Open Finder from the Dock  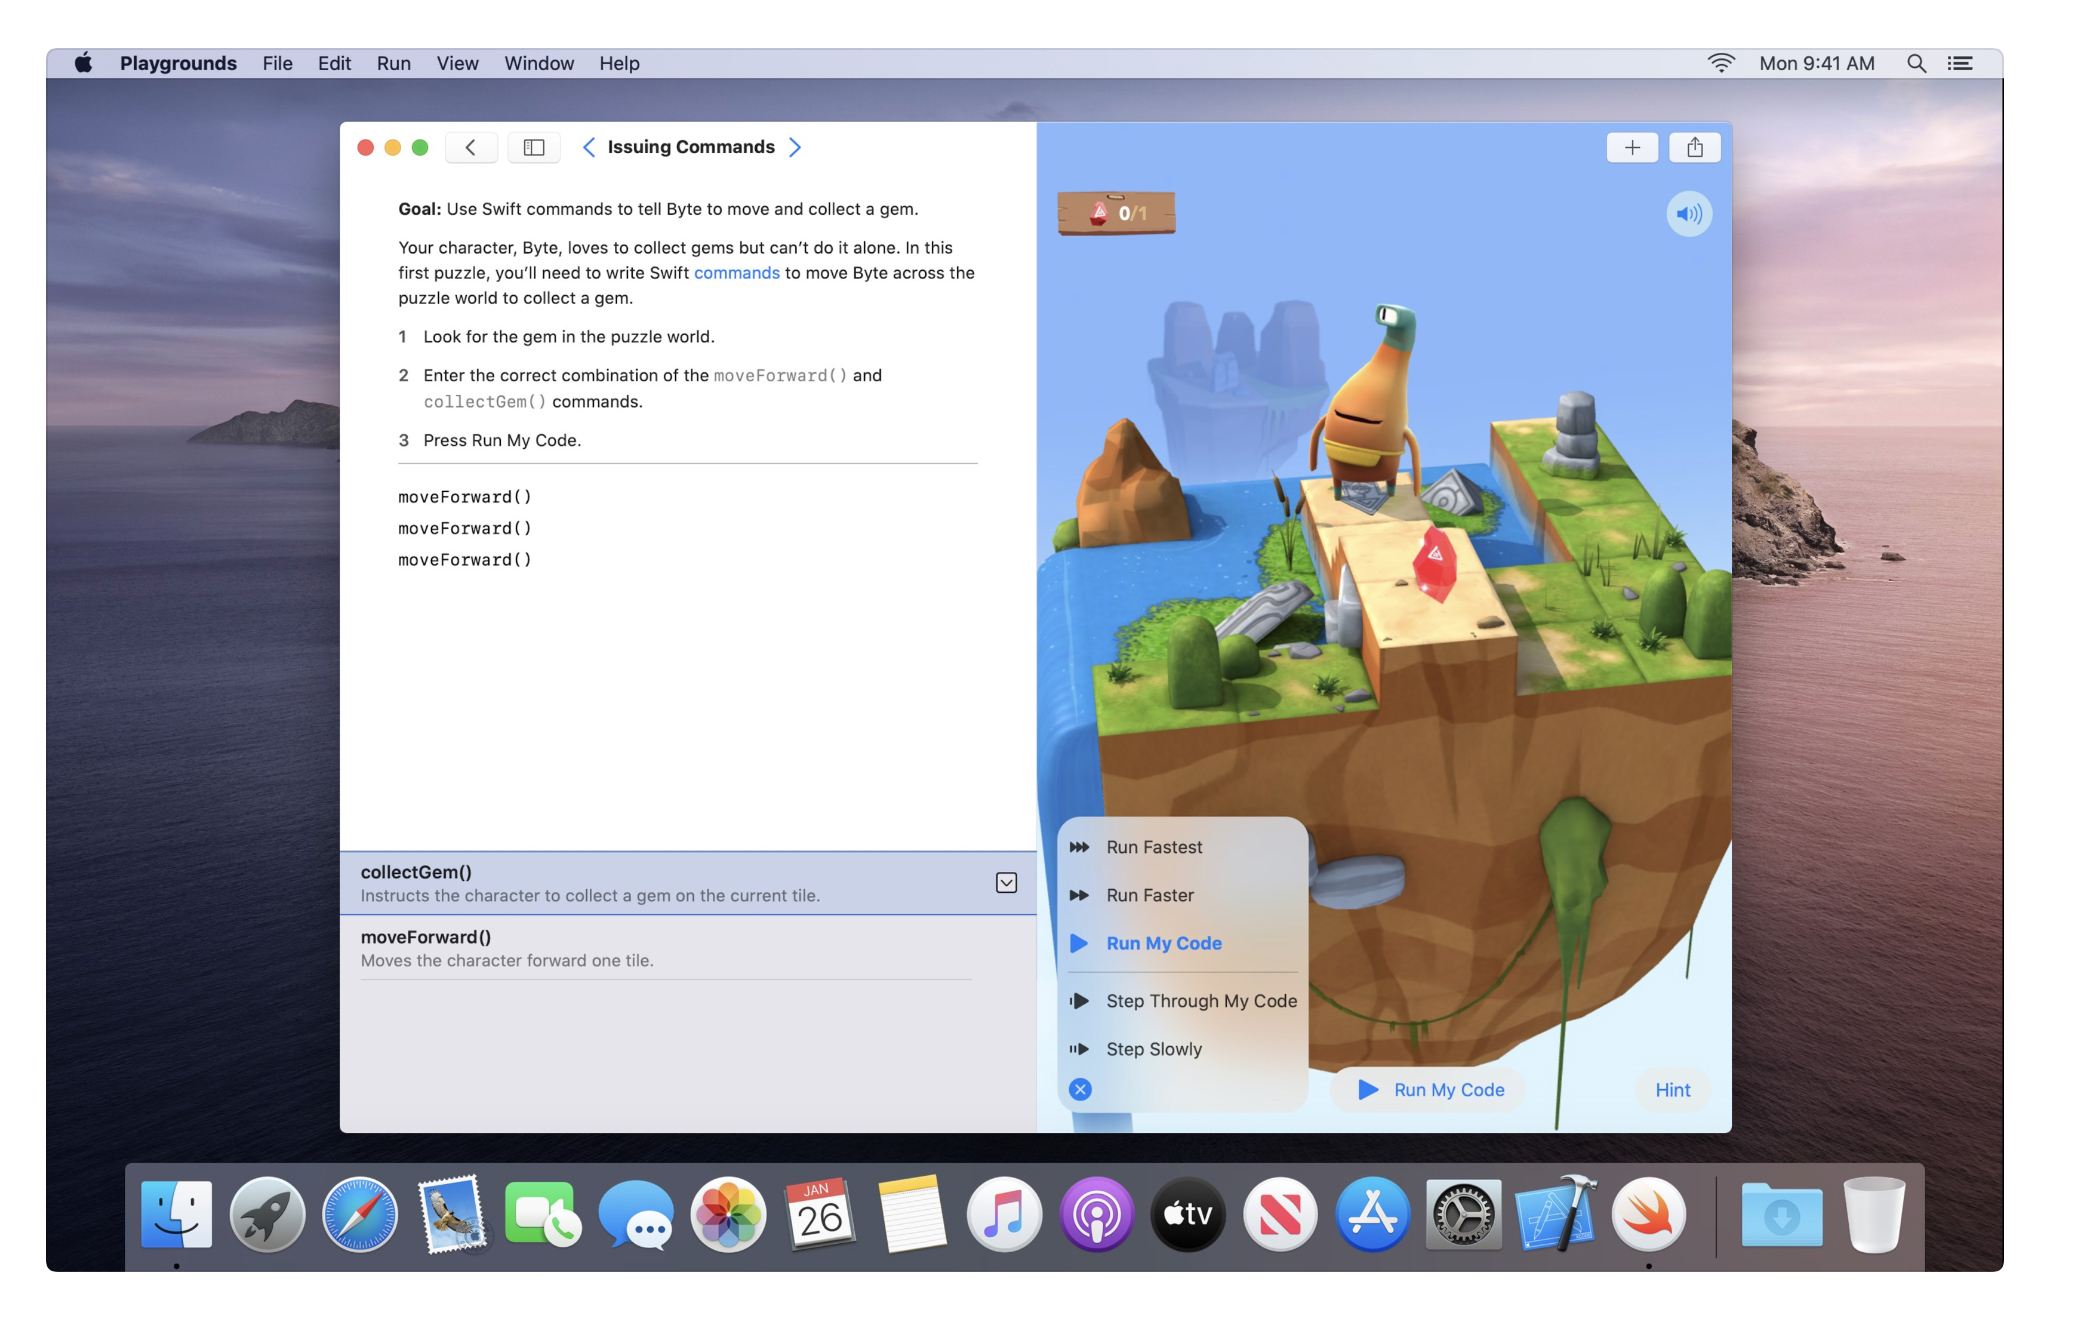[177, 1215]
